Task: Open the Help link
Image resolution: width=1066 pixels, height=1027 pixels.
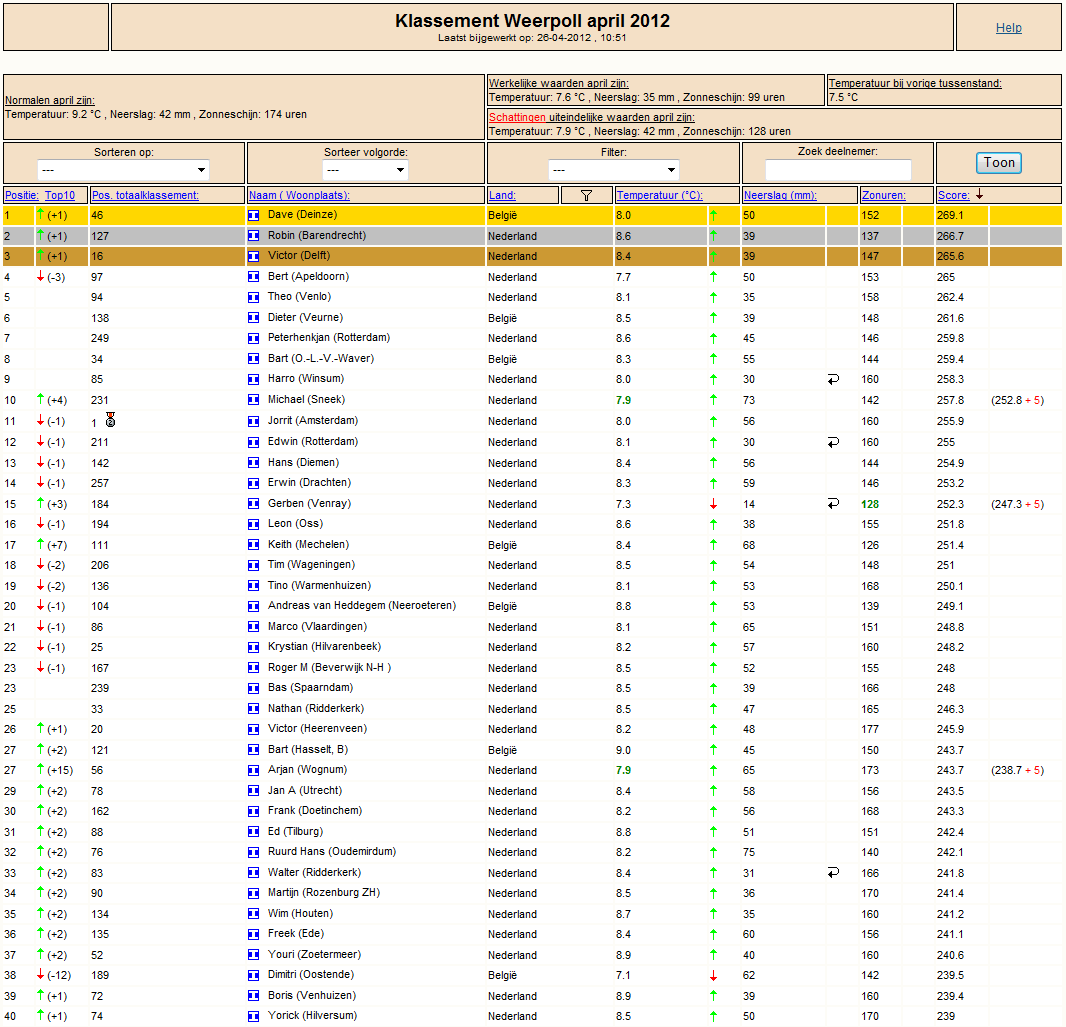Action: 1009,28
